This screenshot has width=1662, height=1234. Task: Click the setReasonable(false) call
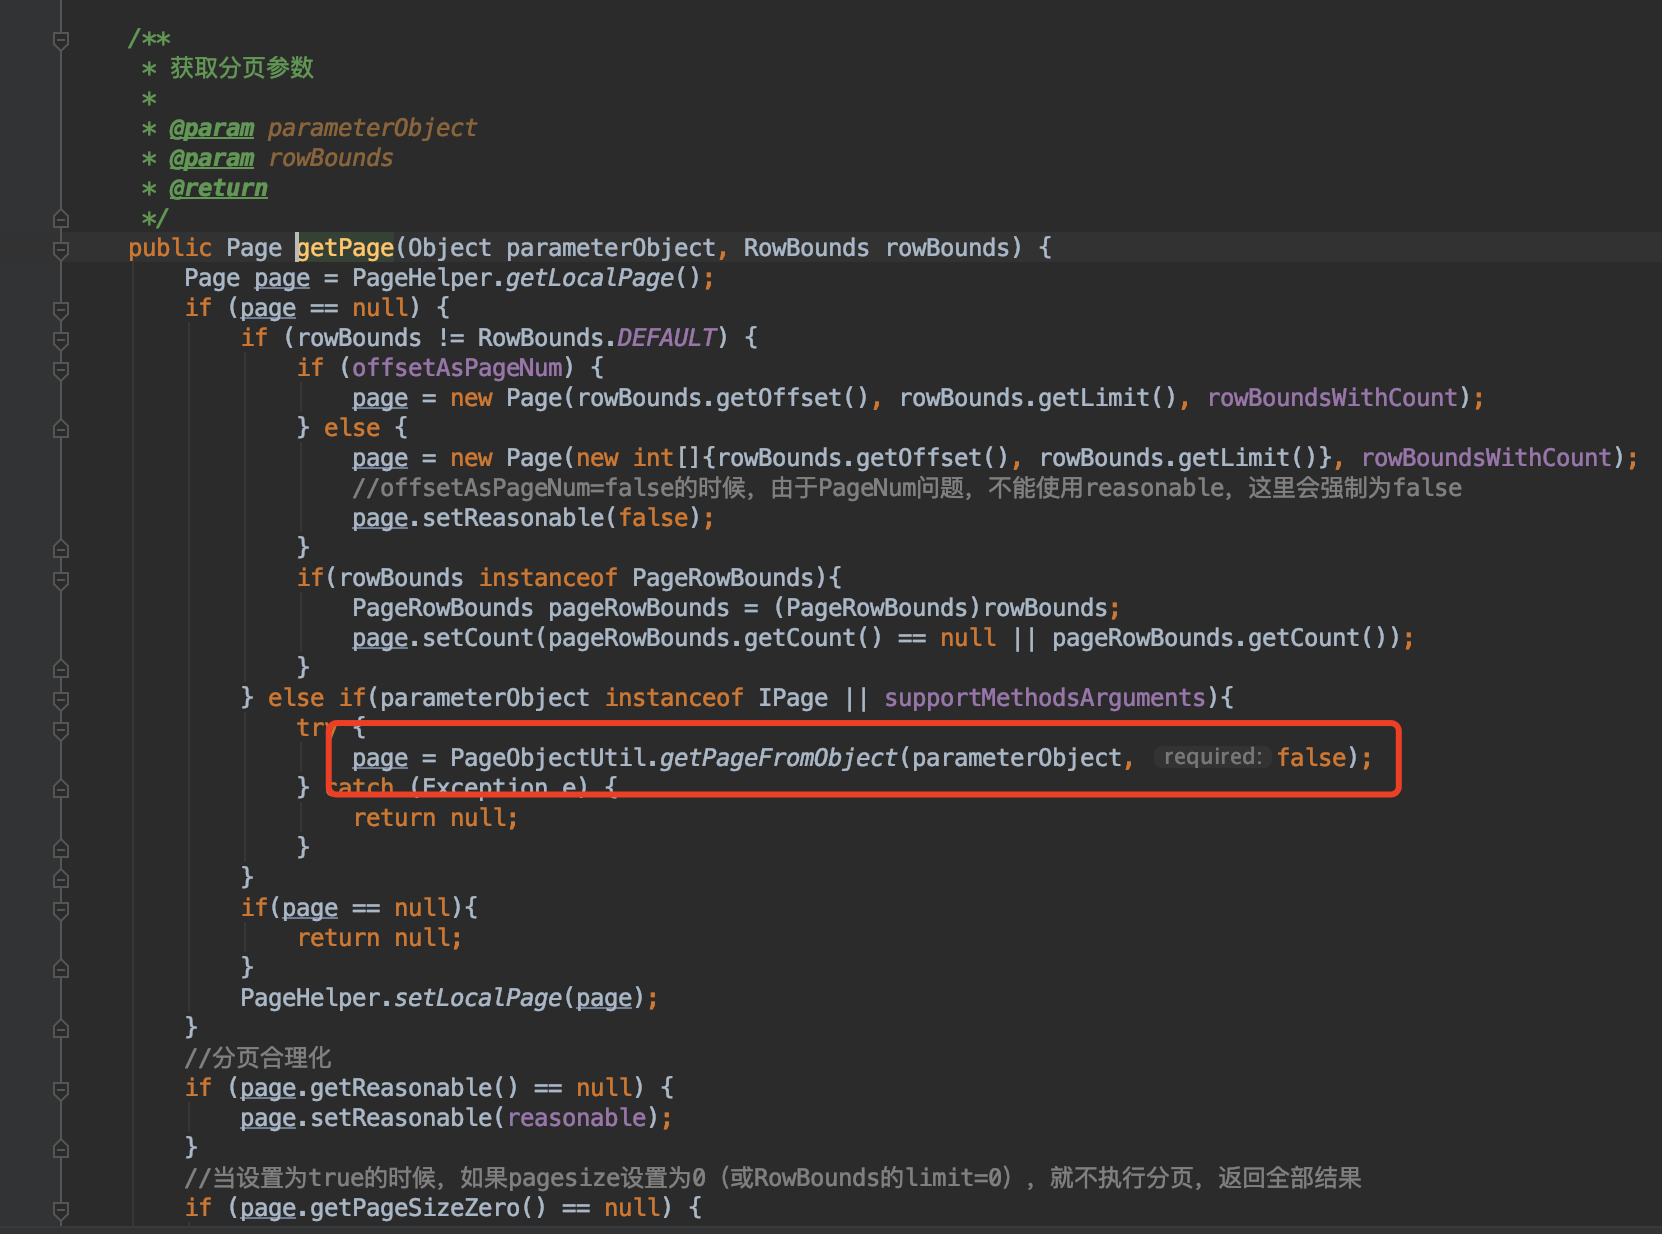[562, 517]
